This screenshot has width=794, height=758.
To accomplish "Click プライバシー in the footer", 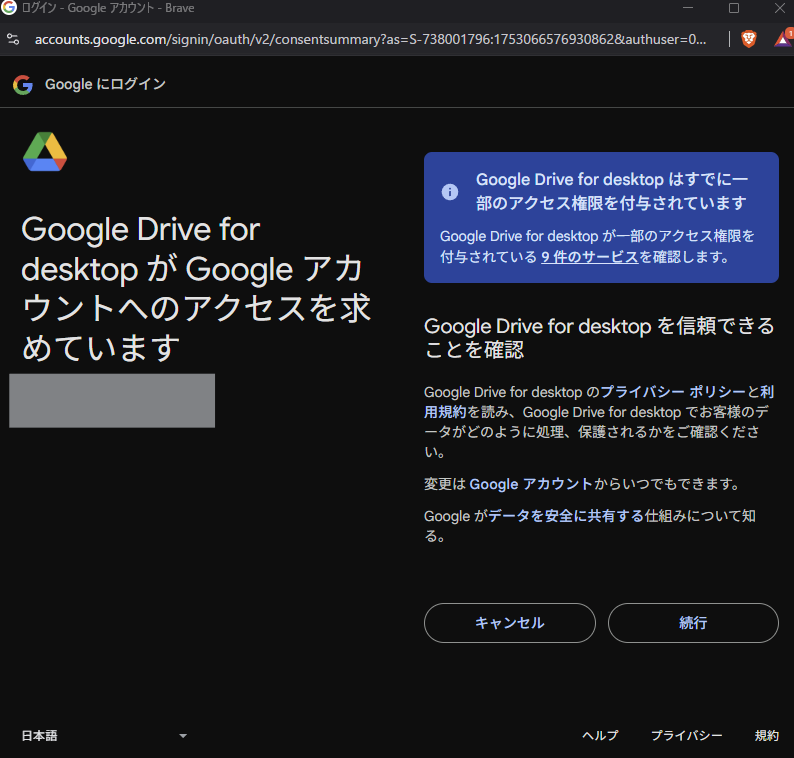I will point(686,736).
